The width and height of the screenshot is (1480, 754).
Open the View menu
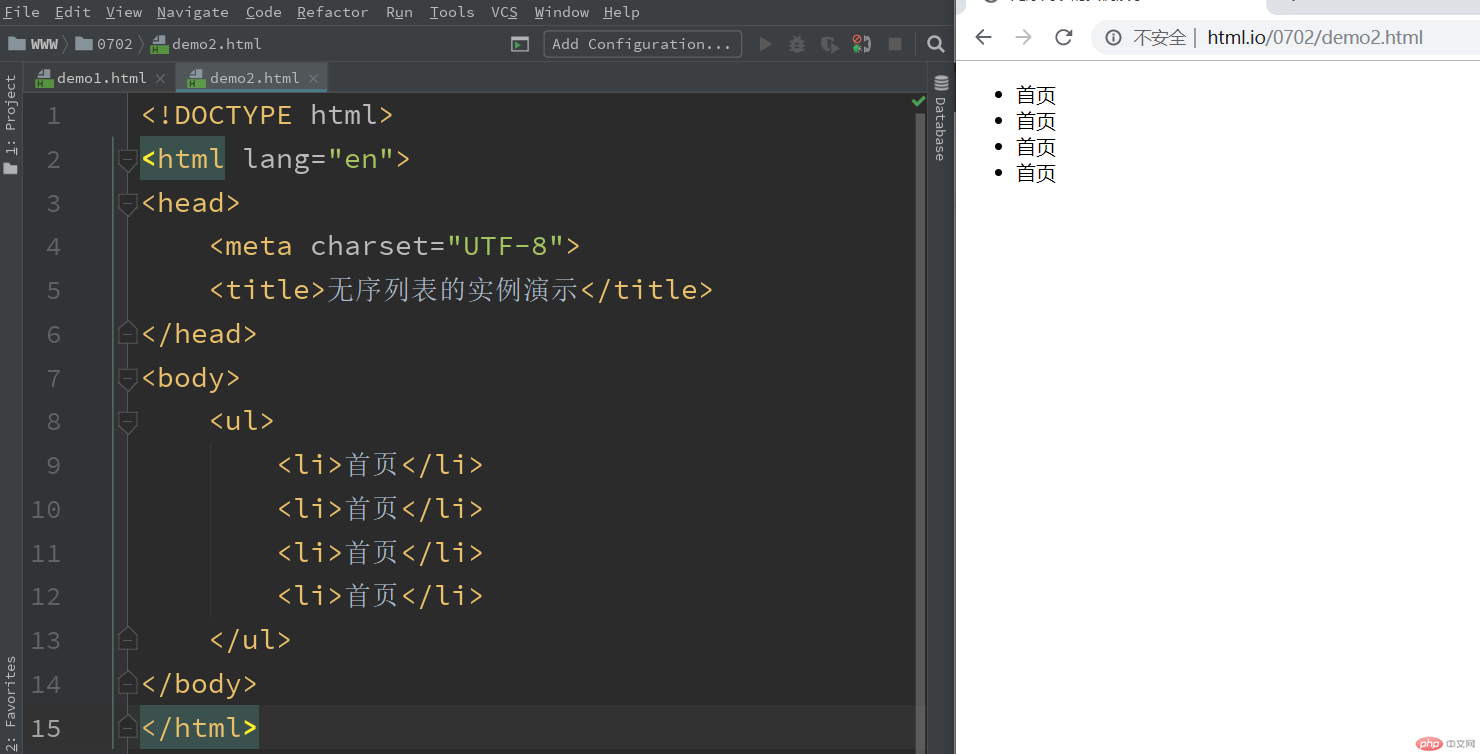click(124, 12)
